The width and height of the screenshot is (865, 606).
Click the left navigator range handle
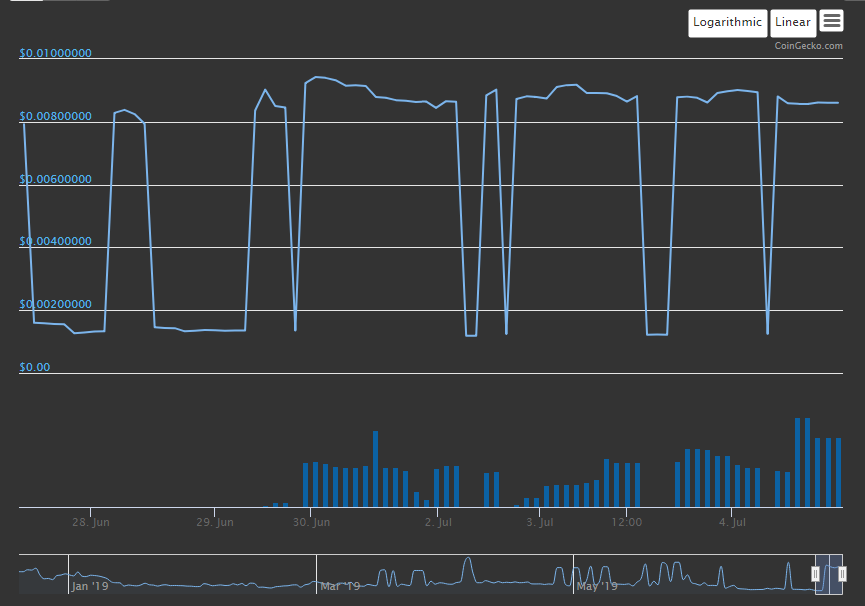[x=815, y=574]
